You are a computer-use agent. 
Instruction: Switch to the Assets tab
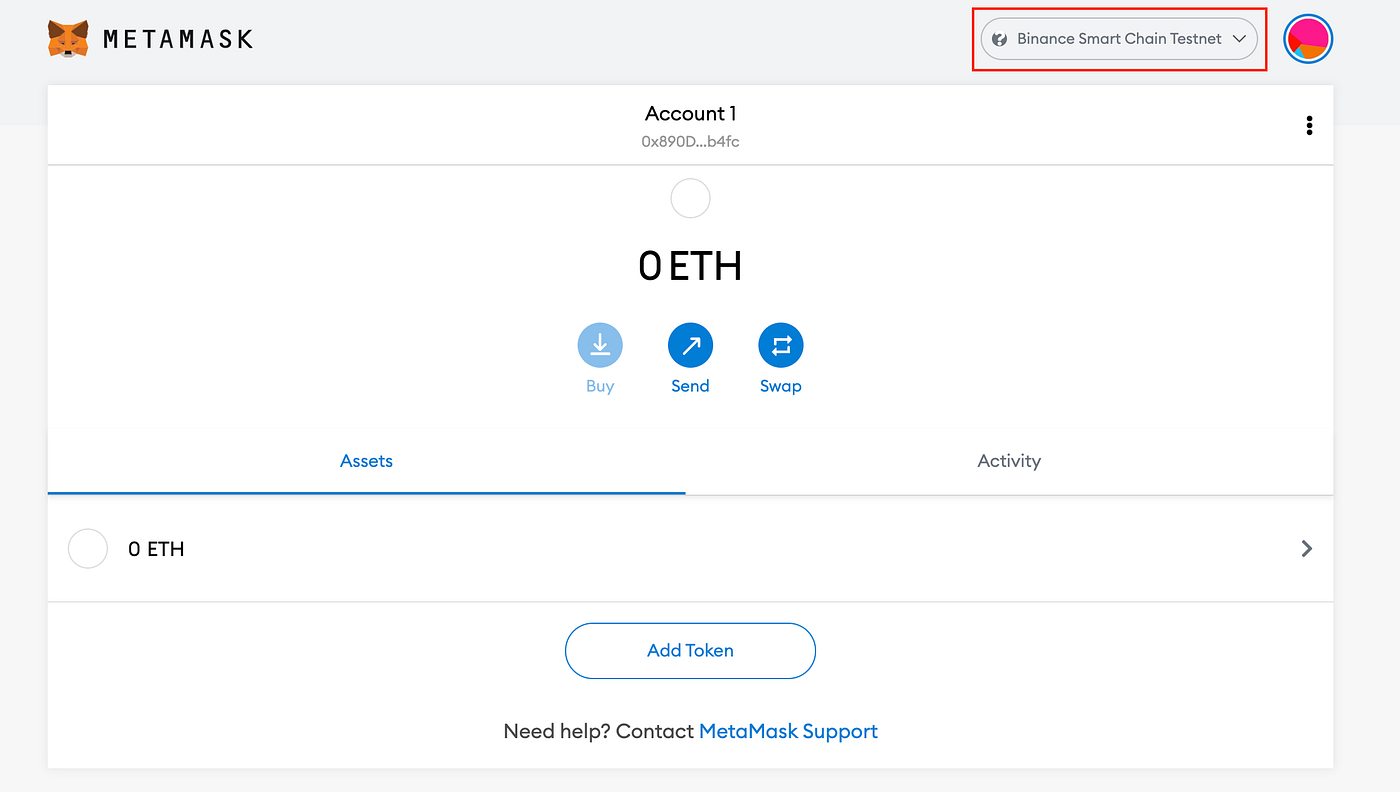pos(367,461)
